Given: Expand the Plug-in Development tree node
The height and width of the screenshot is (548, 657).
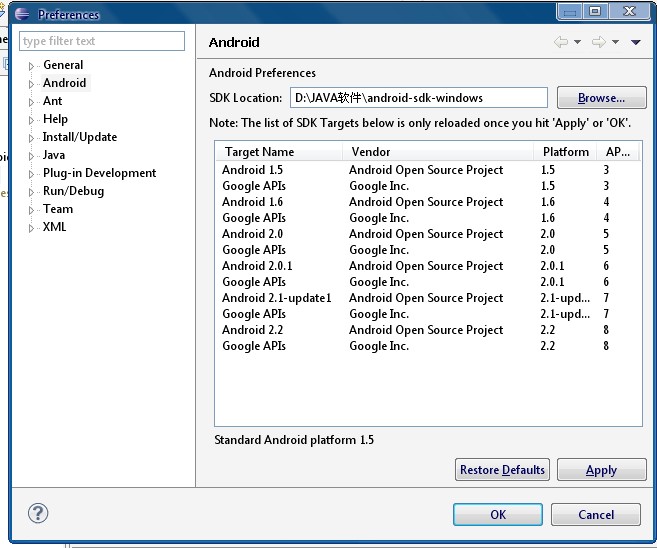Looking at the screenshot, I should click(31, 174).
